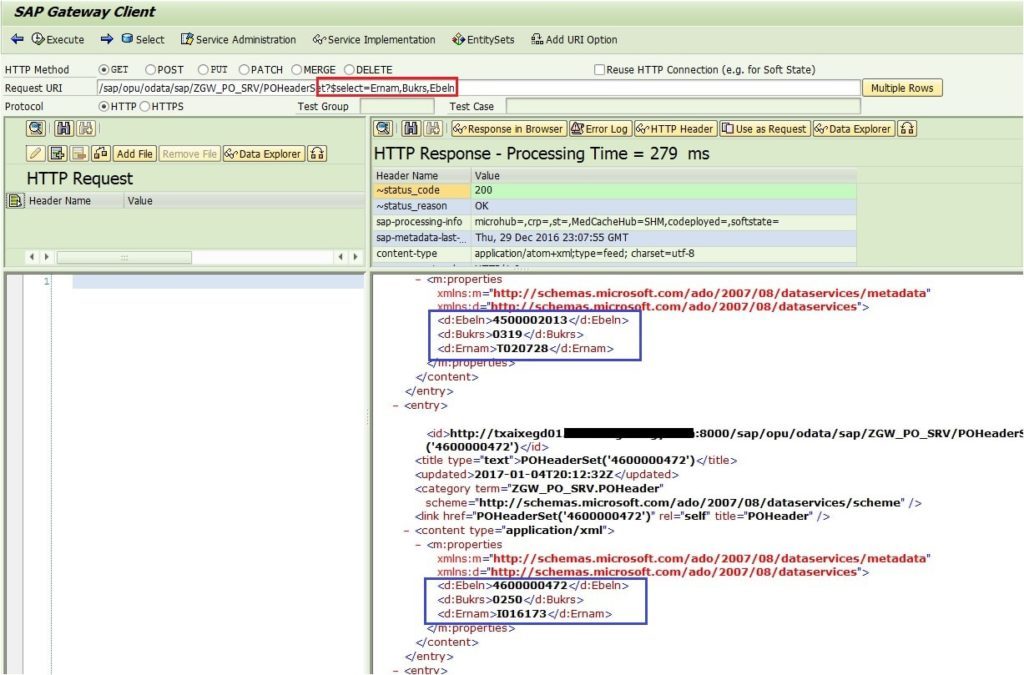
Task: Select the DELETE HTTP method
Action: point(349,69)
